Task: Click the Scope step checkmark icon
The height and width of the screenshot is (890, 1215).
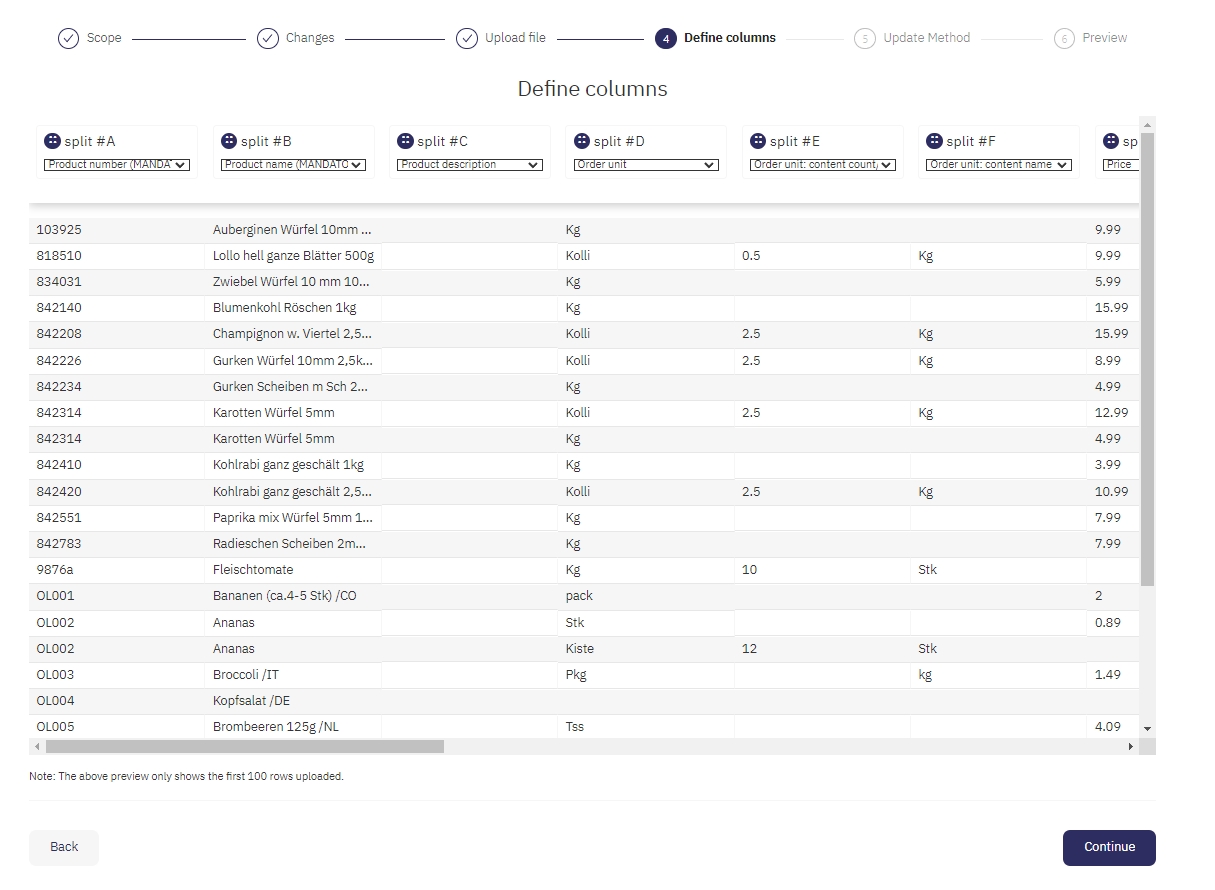Action: pos(68,38)
